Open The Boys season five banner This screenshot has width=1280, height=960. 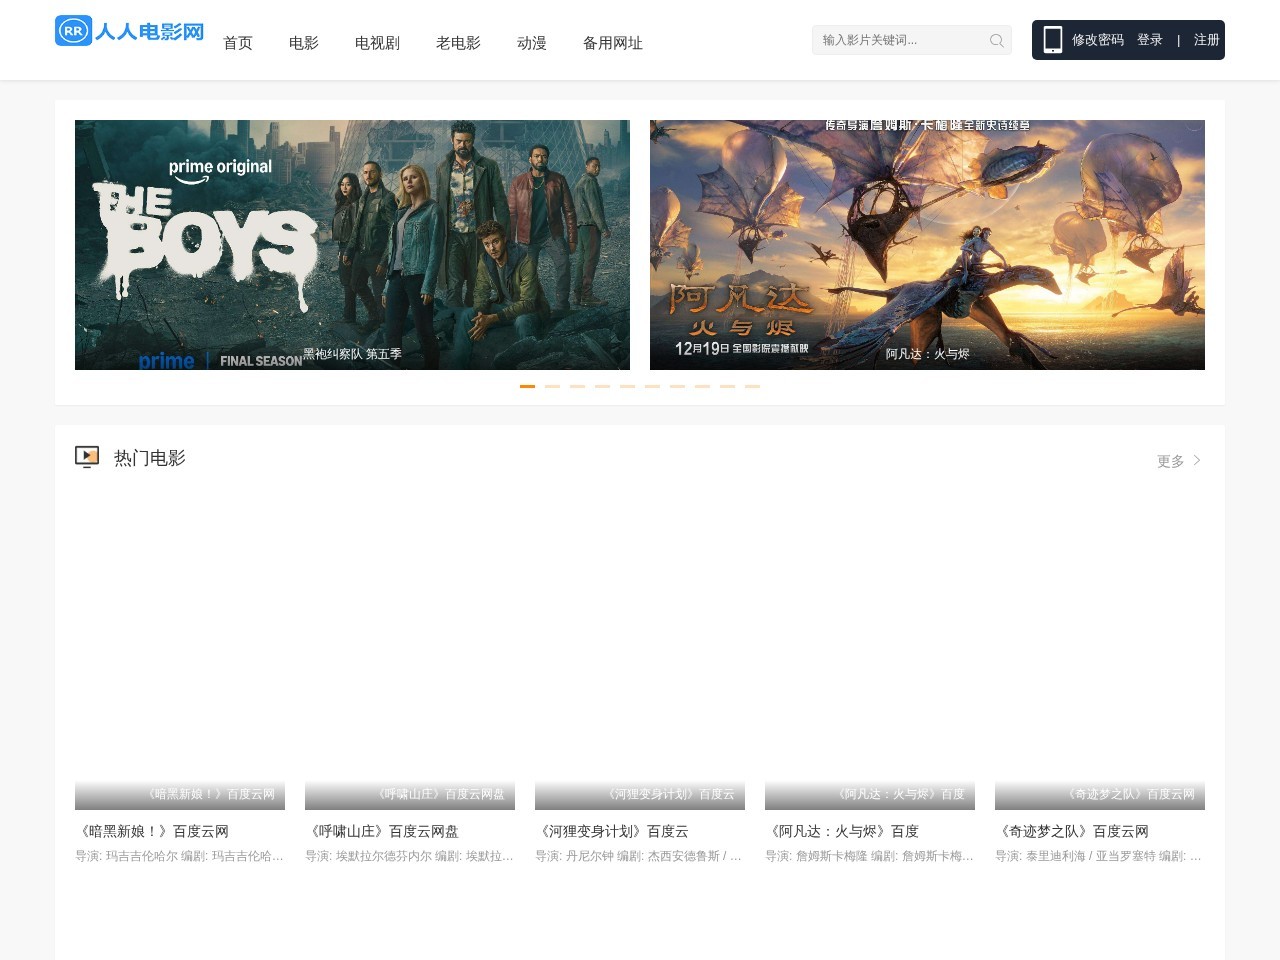pos(352,245)
